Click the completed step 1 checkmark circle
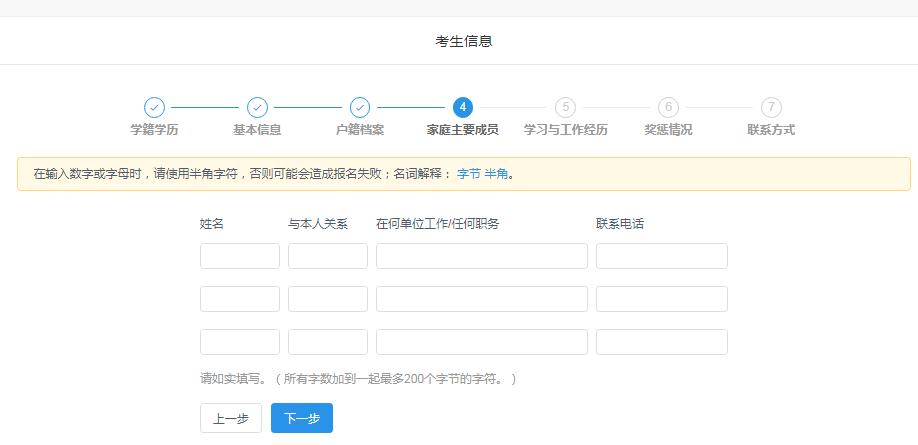The height and width of the screenshot is (445, 918). [154, 107]
